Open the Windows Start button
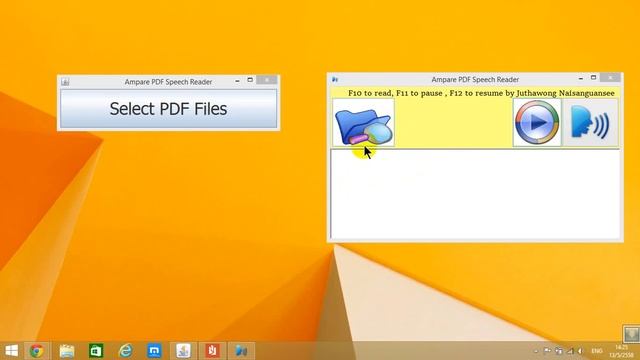The image size is (640, 360). click(x=11, y=351)
